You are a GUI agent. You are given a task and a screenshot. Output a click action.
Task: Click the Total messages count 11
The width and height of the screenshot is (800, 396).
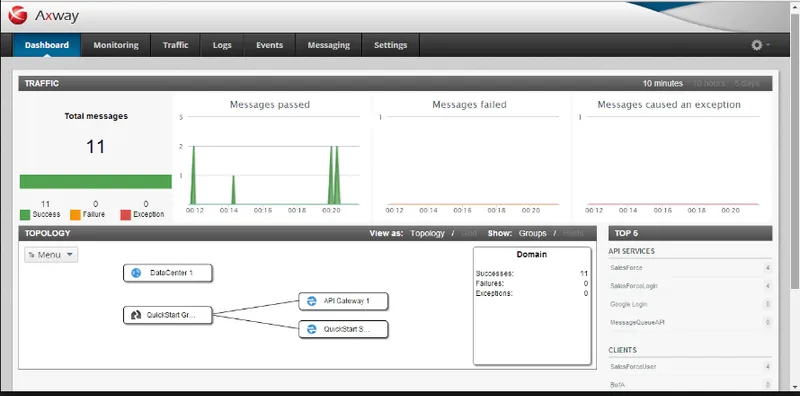[95, 147]
